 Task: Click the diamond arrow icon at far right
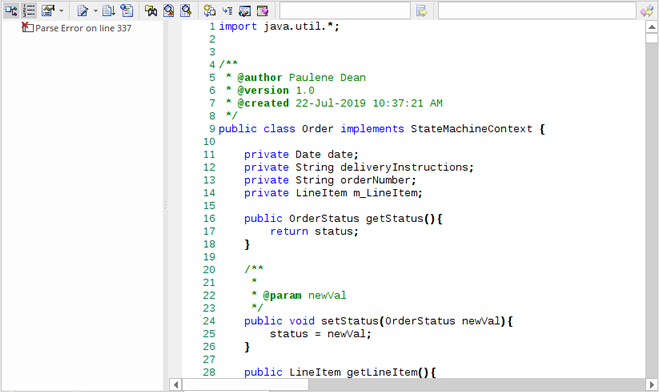(647, 11)
